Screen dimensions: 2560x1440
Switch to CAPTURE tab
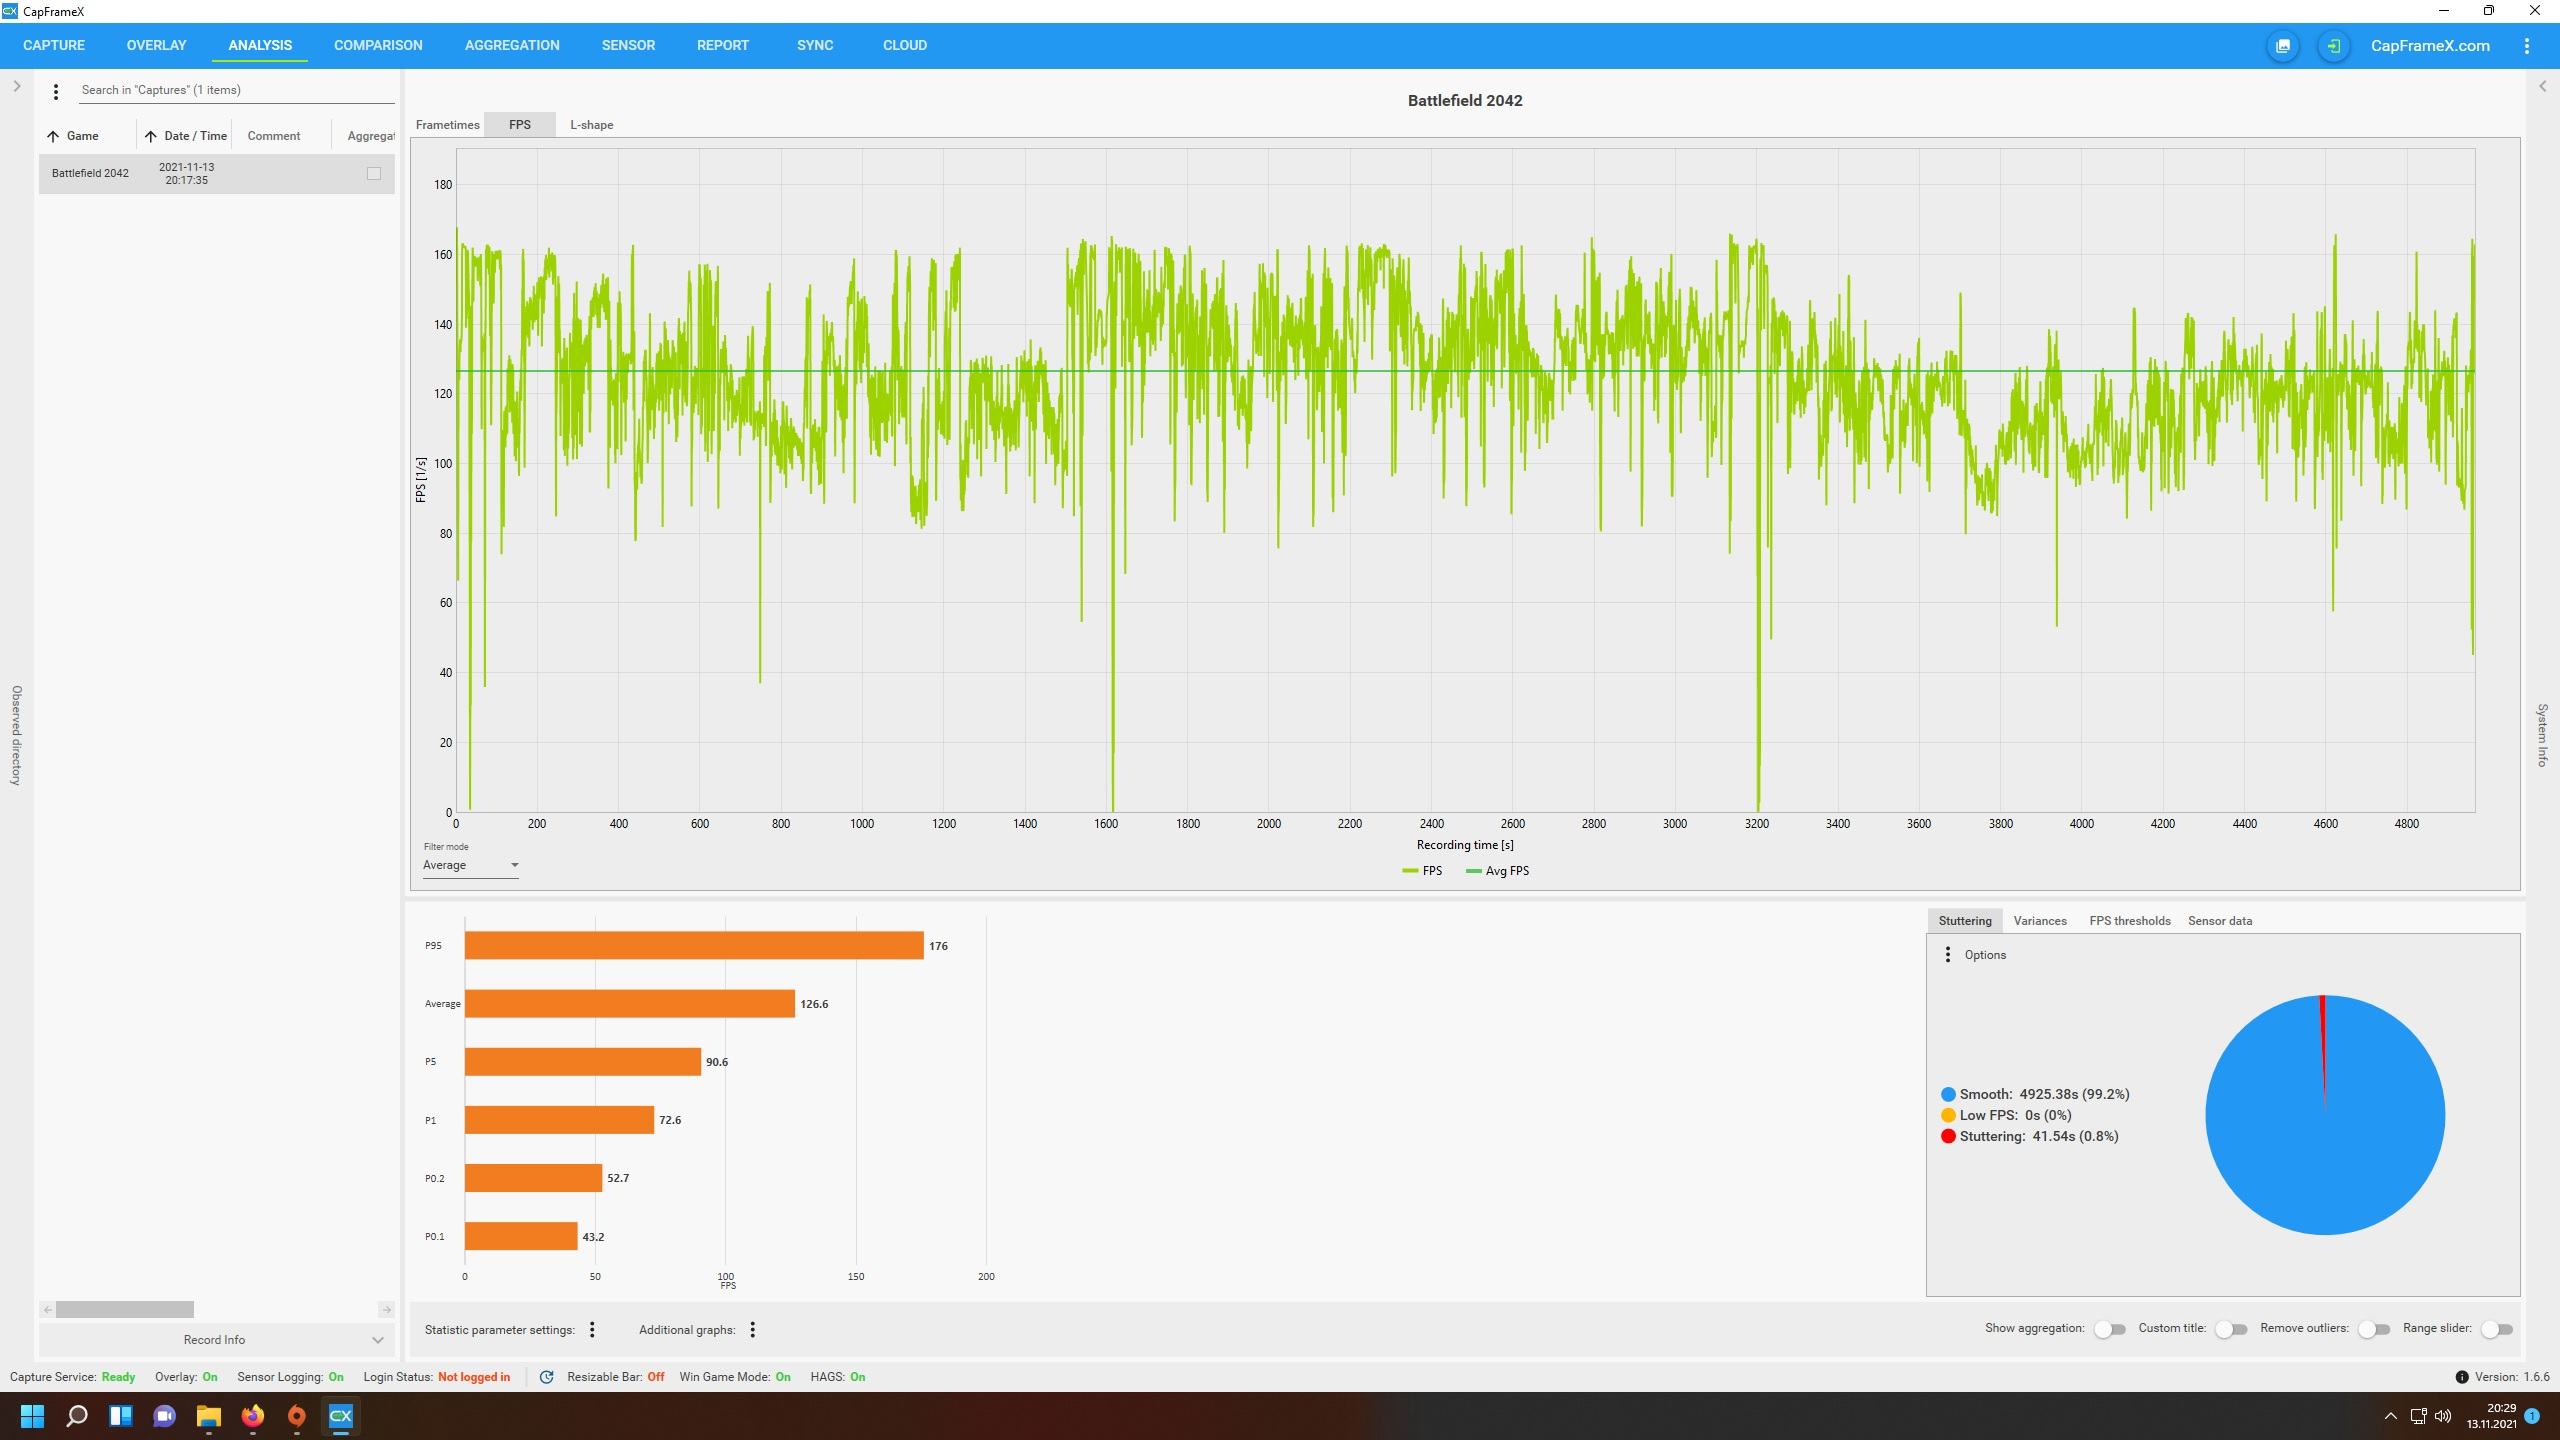(x=54, y=45)
